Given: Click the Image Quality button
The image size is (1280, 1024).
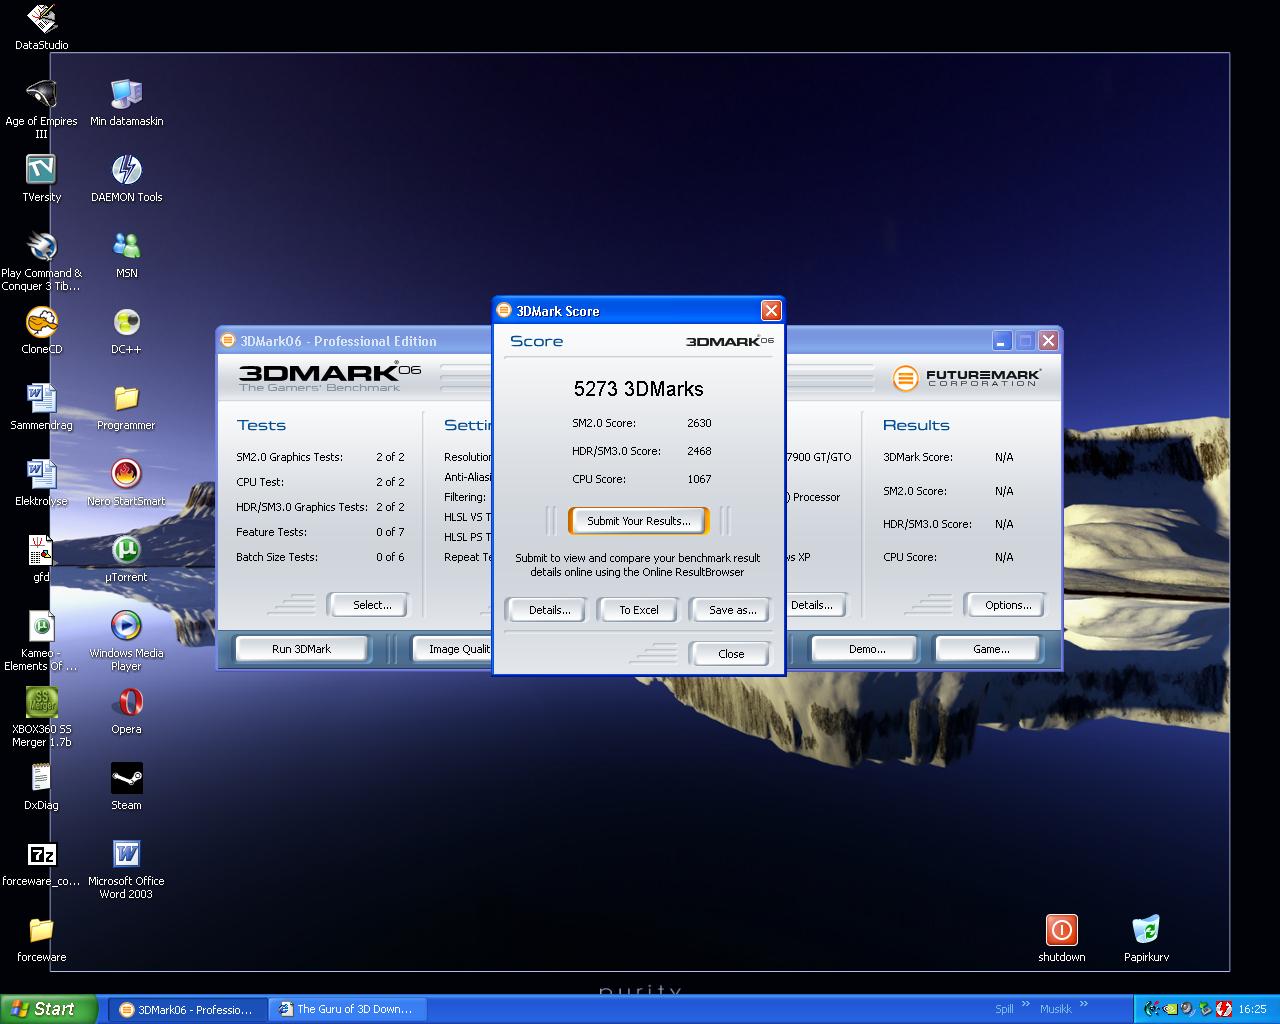Looking at the screenshot, I should pos(453,649).
